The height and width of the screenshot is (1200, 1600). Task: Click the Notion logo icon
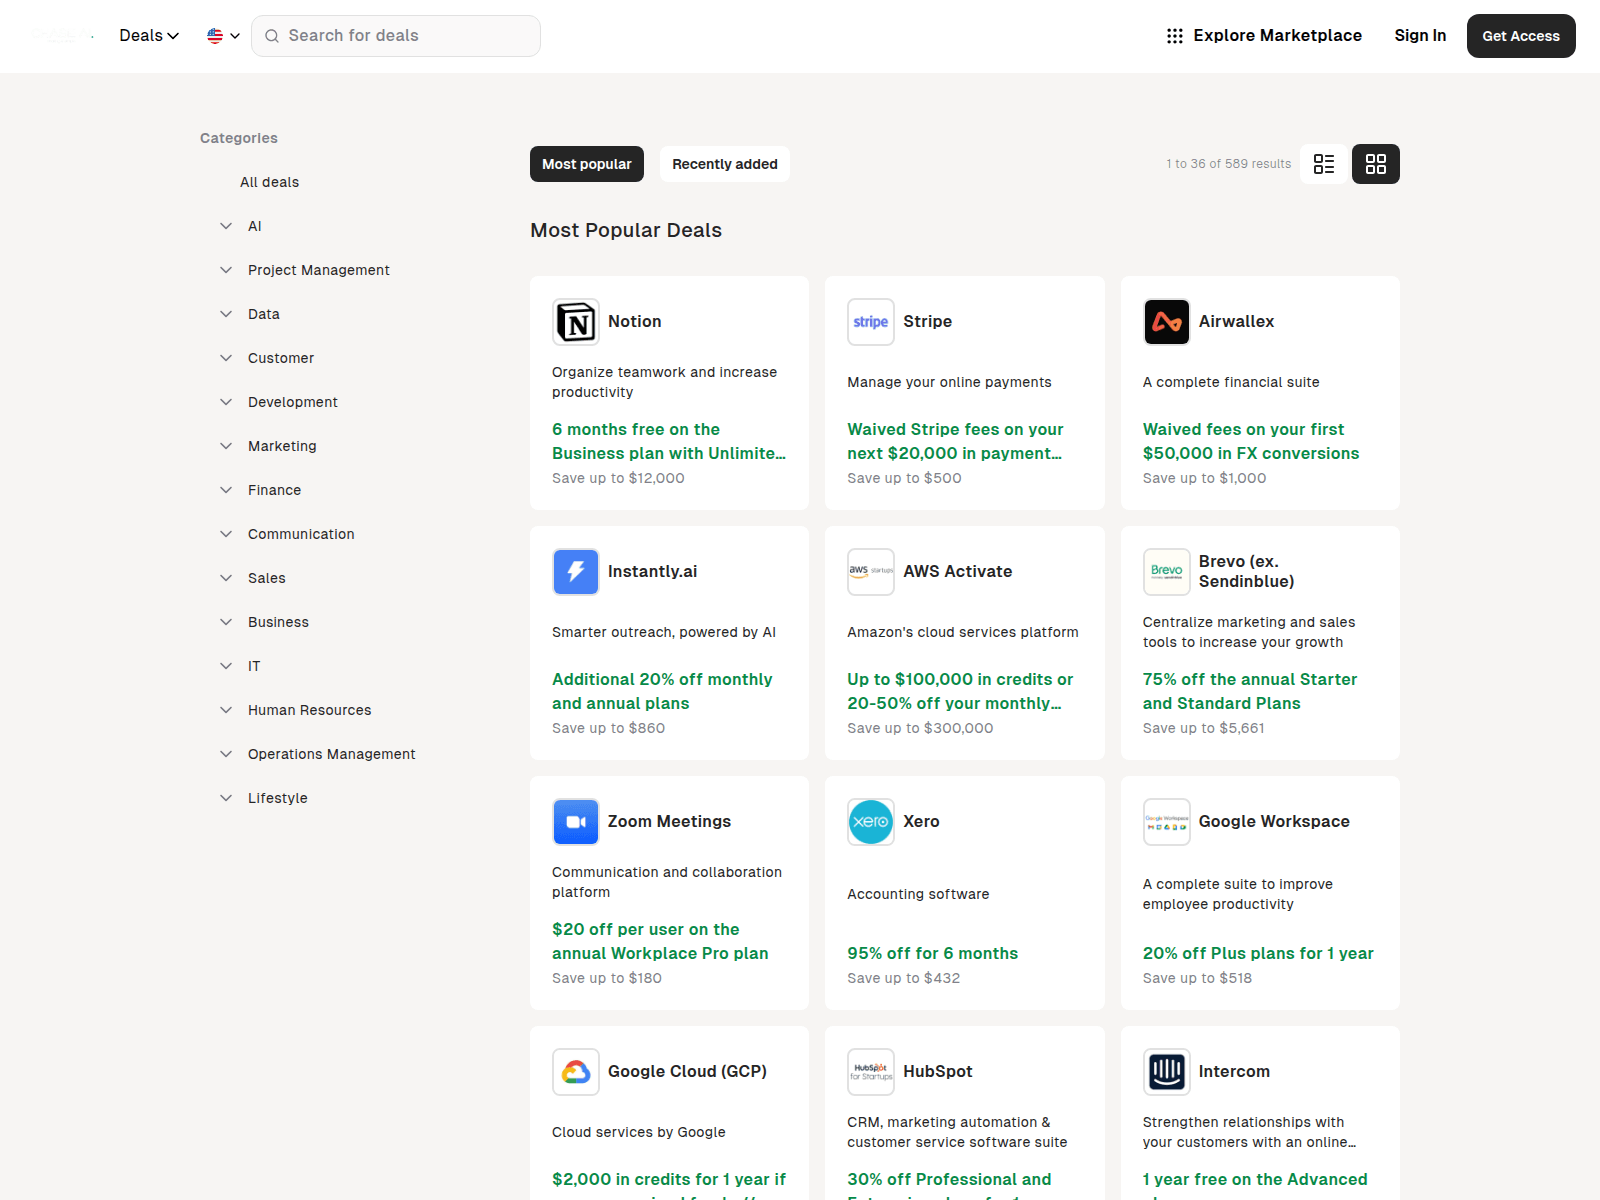tap(576, 322)
